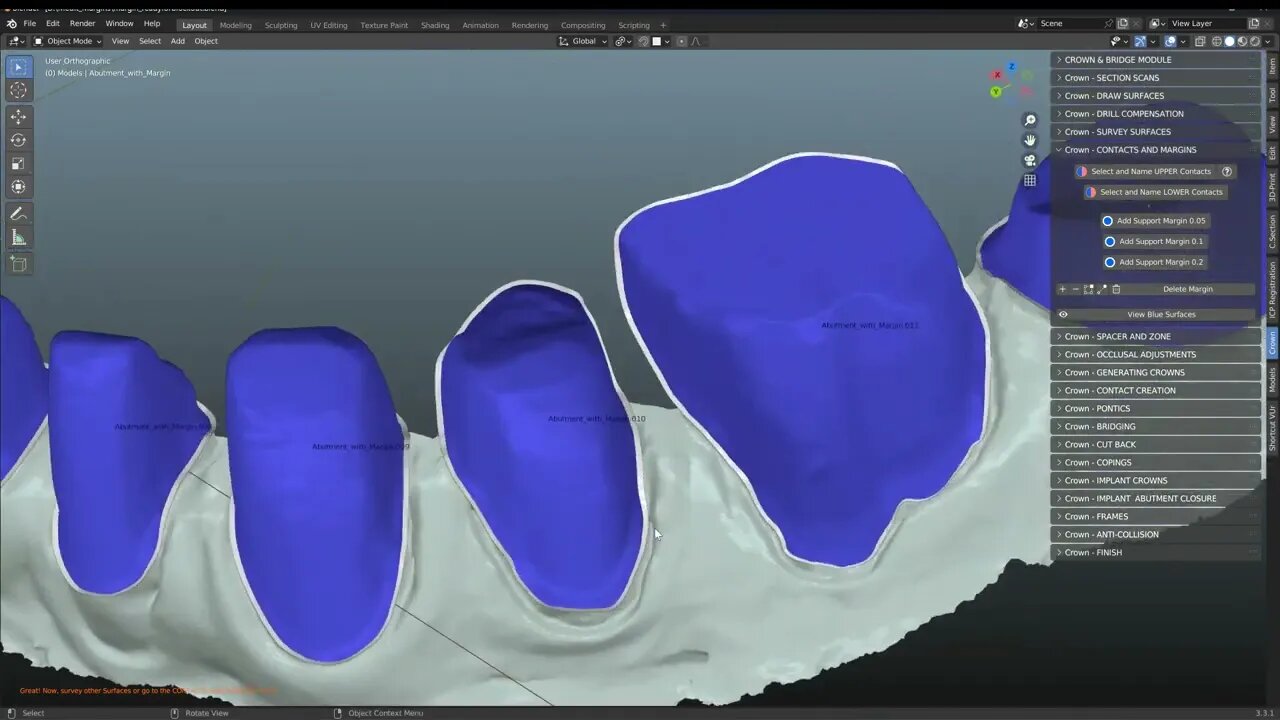Click Abutment_with_Margin.011 label on molar
Viewport: 1280px width, 720px height.
(869, 325)
